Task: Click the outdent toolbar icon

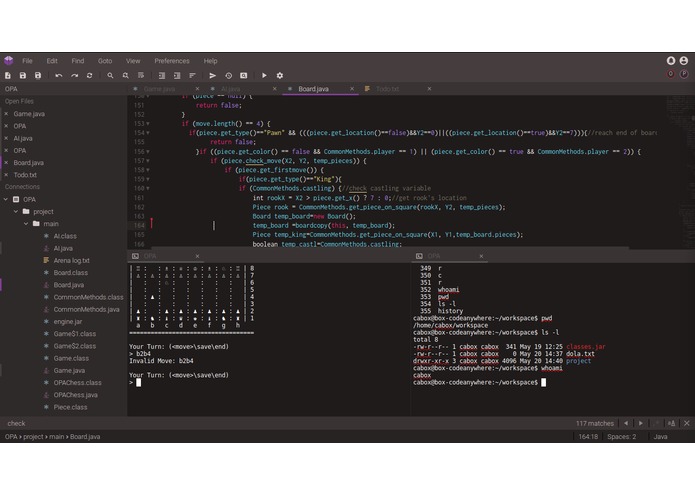Action: click(x=177, y=75)
